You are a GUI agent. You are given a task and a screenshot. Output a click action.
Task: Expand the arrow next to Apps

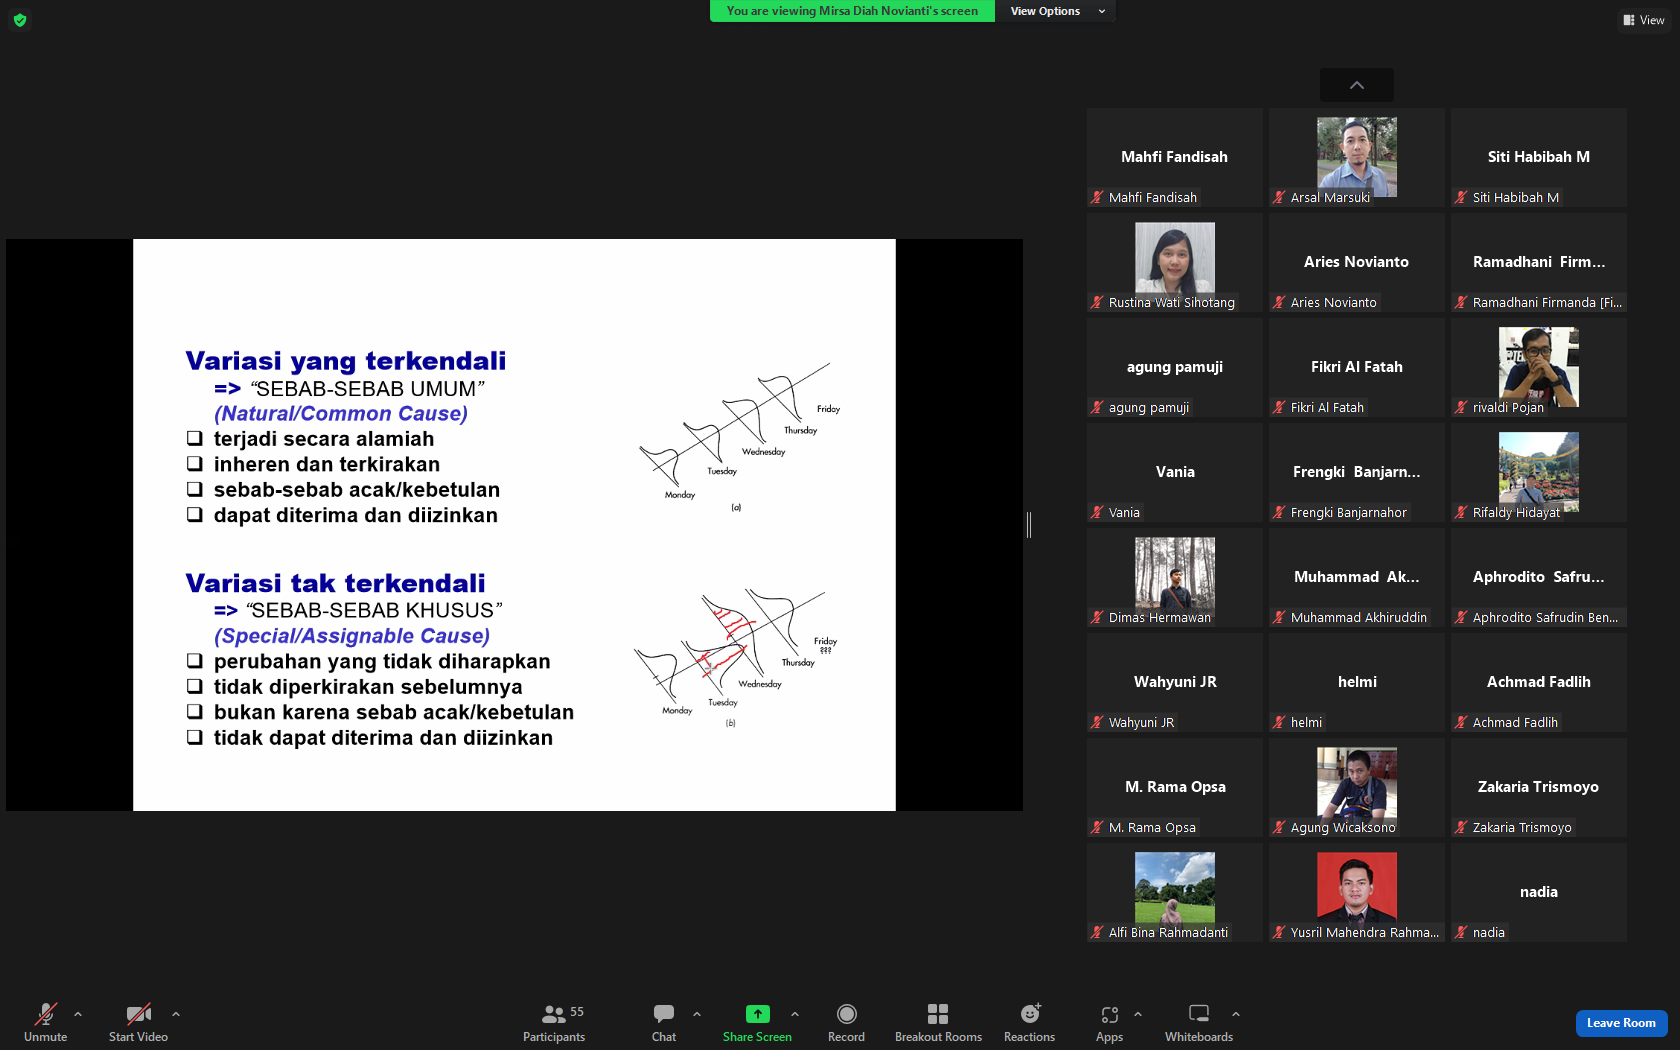[x=1138, y=1014]
